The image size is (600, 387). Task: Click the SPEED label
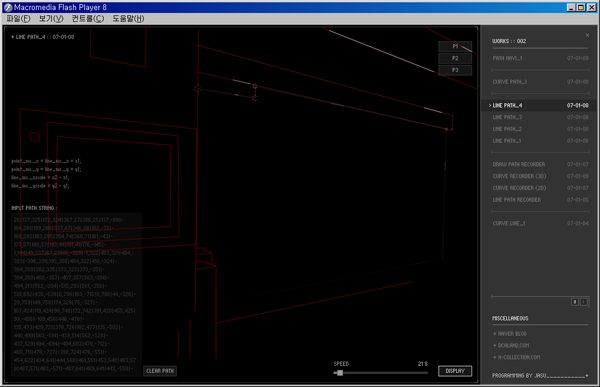pos(341,364)
